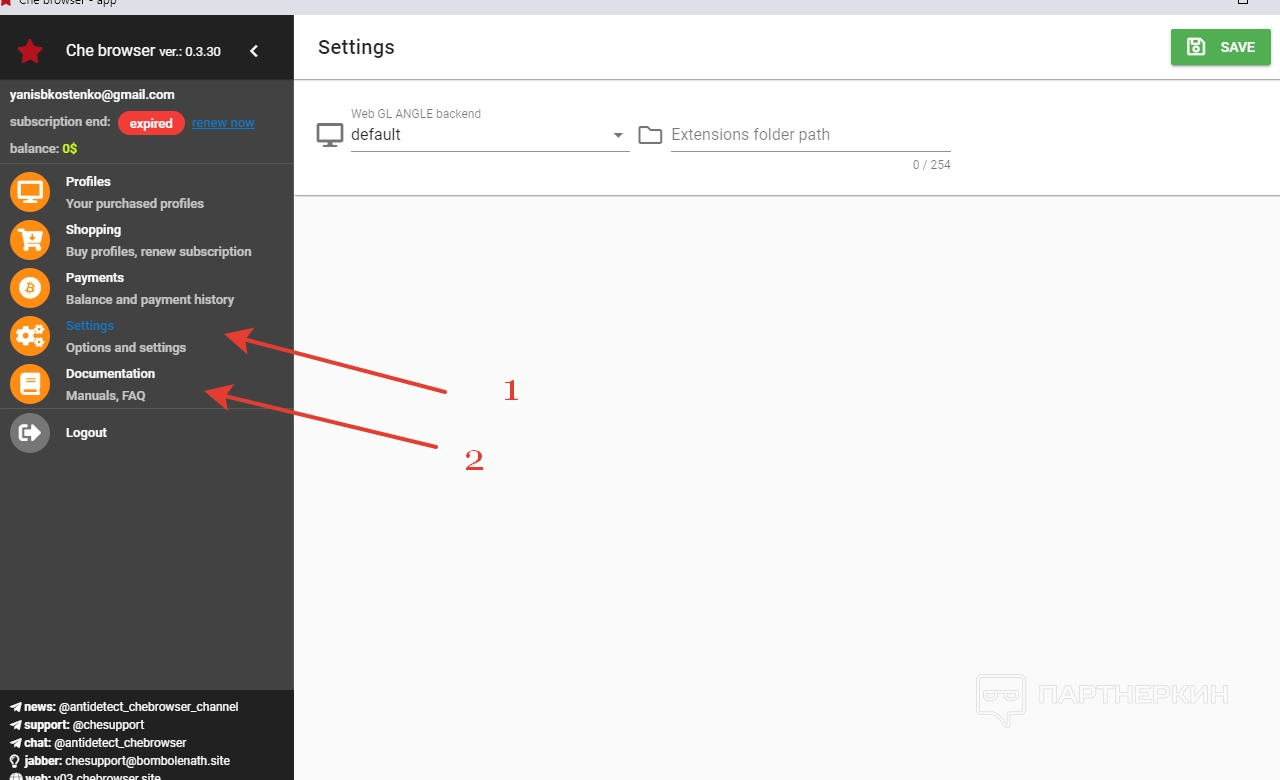Click the Payments bitcoin icon
The width and height of the screenshot is (1280, 780).
(30, 288)
